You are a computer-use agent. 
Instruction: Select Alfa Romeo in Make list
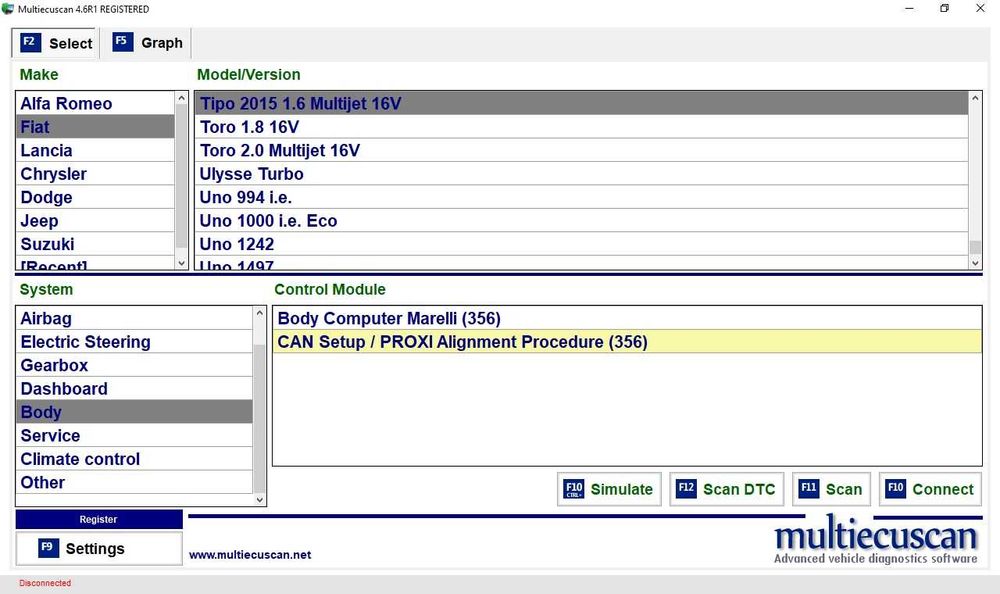coord(95,103)
